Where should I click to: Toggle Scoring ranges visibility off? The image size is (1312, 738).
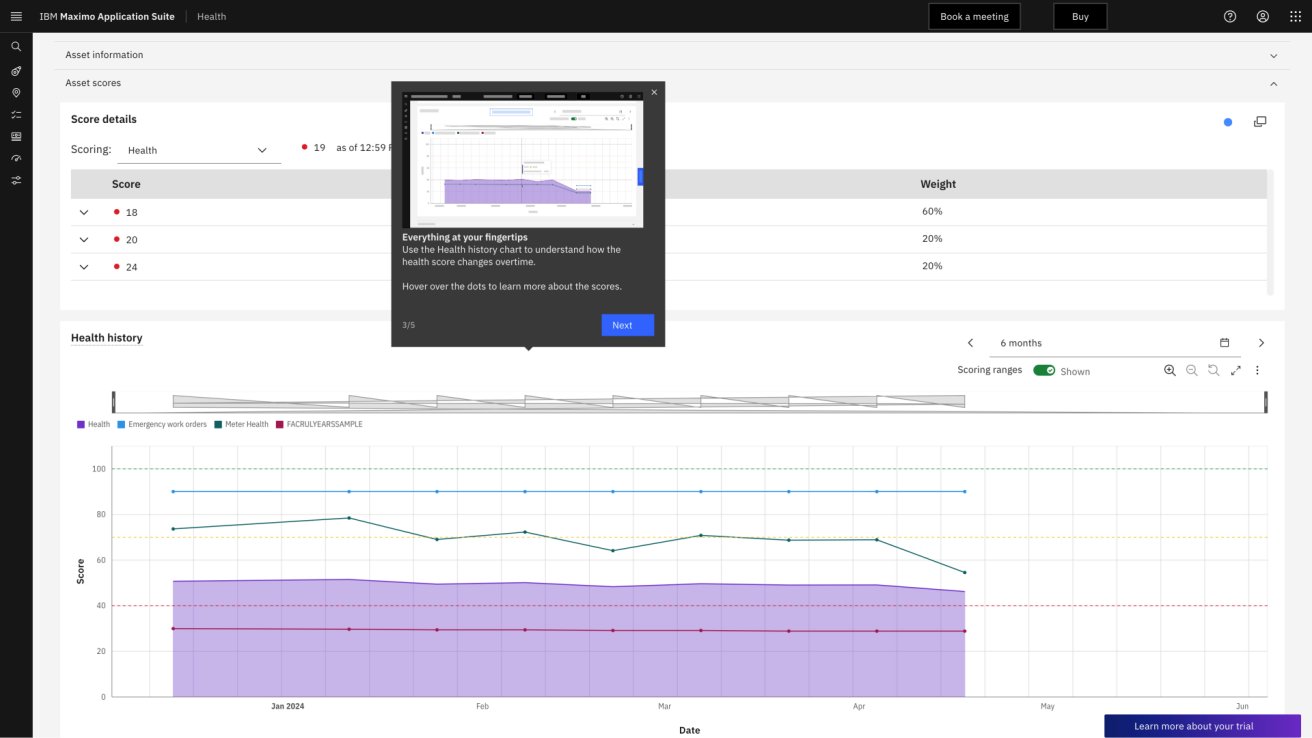point(1044,370)
